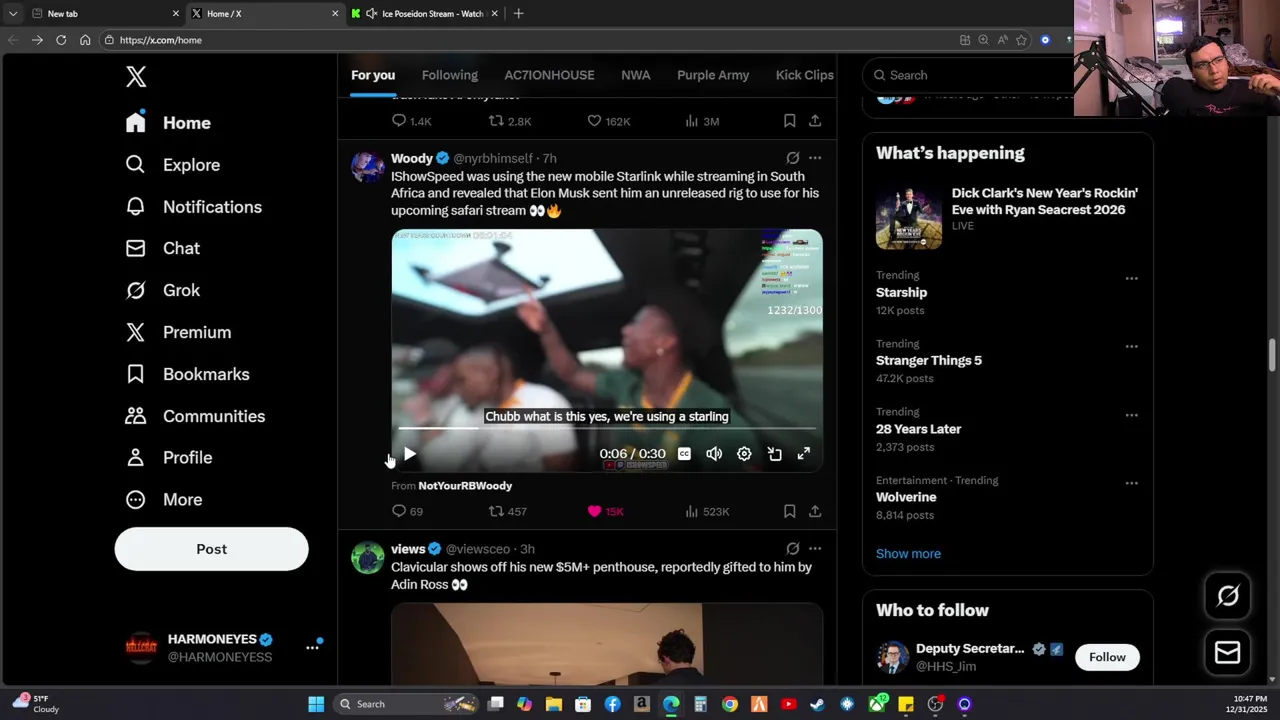
Task: Open the X logo home icon
Action: [136, 76]
